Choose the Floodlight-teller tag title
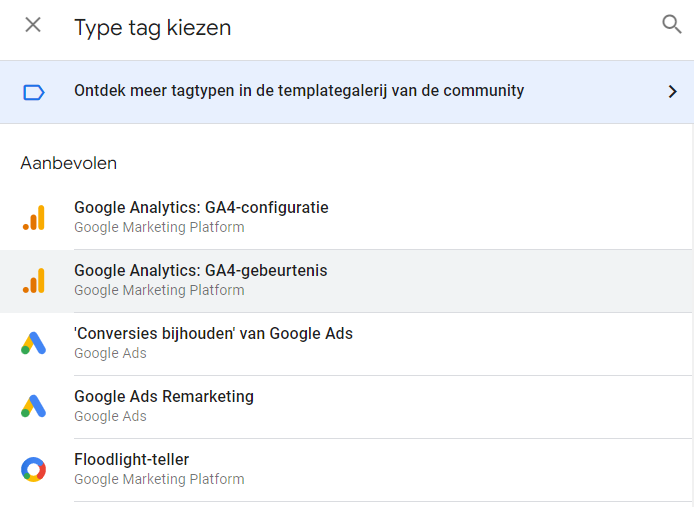The width and height of the screenshot is (694, 507). tap(131, 460)
